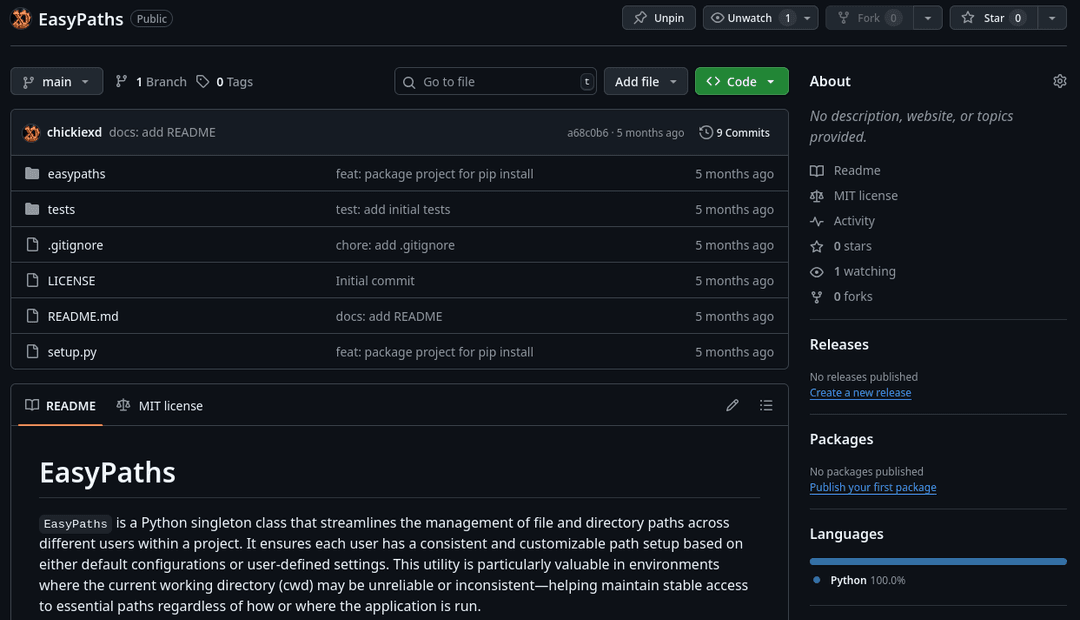
Task: Open 'chore: add .gitignore' commit message
Action: pos(395,245)
